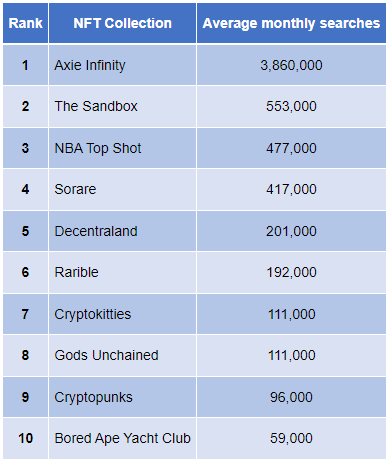This screenshot has height=464, width=391.
Task: Select the Gods Unchained cell
Action: coord(122,355)
